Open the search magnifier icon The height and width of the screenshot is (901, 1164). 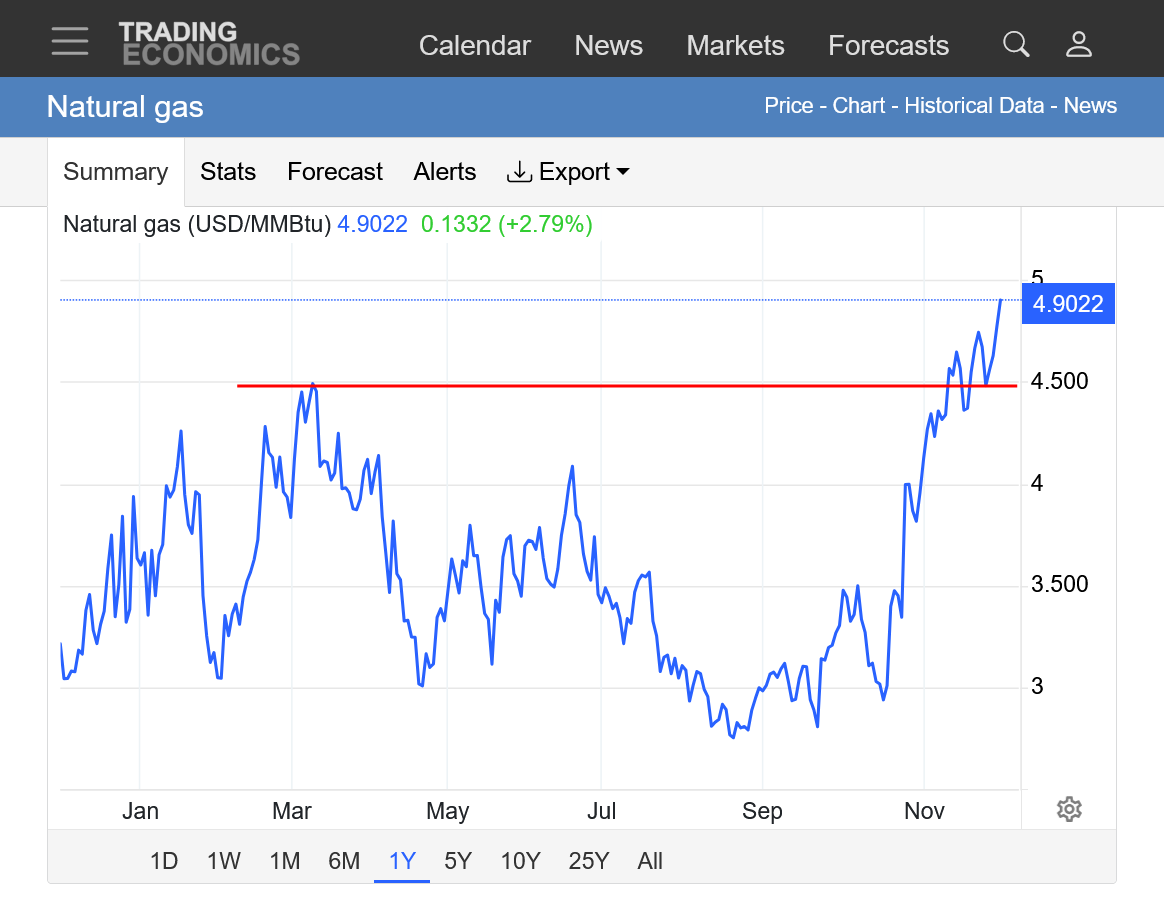pyautogui.click(x=1016, y=44)
